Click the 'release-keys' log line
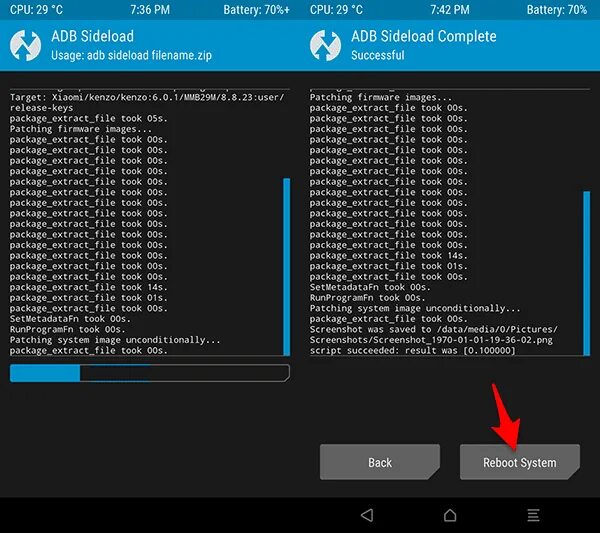This screenshot has height=533, width=600. click(x=41, y=108)
